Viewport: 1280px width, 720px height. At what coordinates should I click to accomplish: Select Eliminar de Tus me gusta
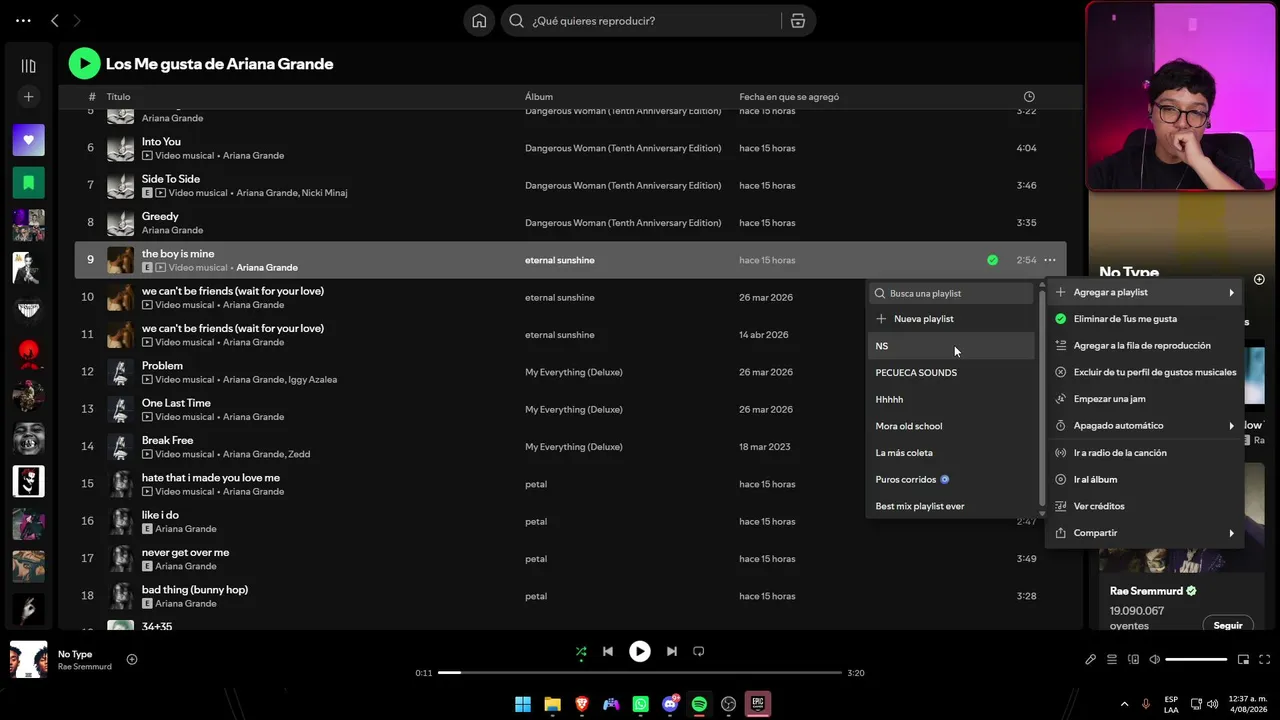[1145, 319]
